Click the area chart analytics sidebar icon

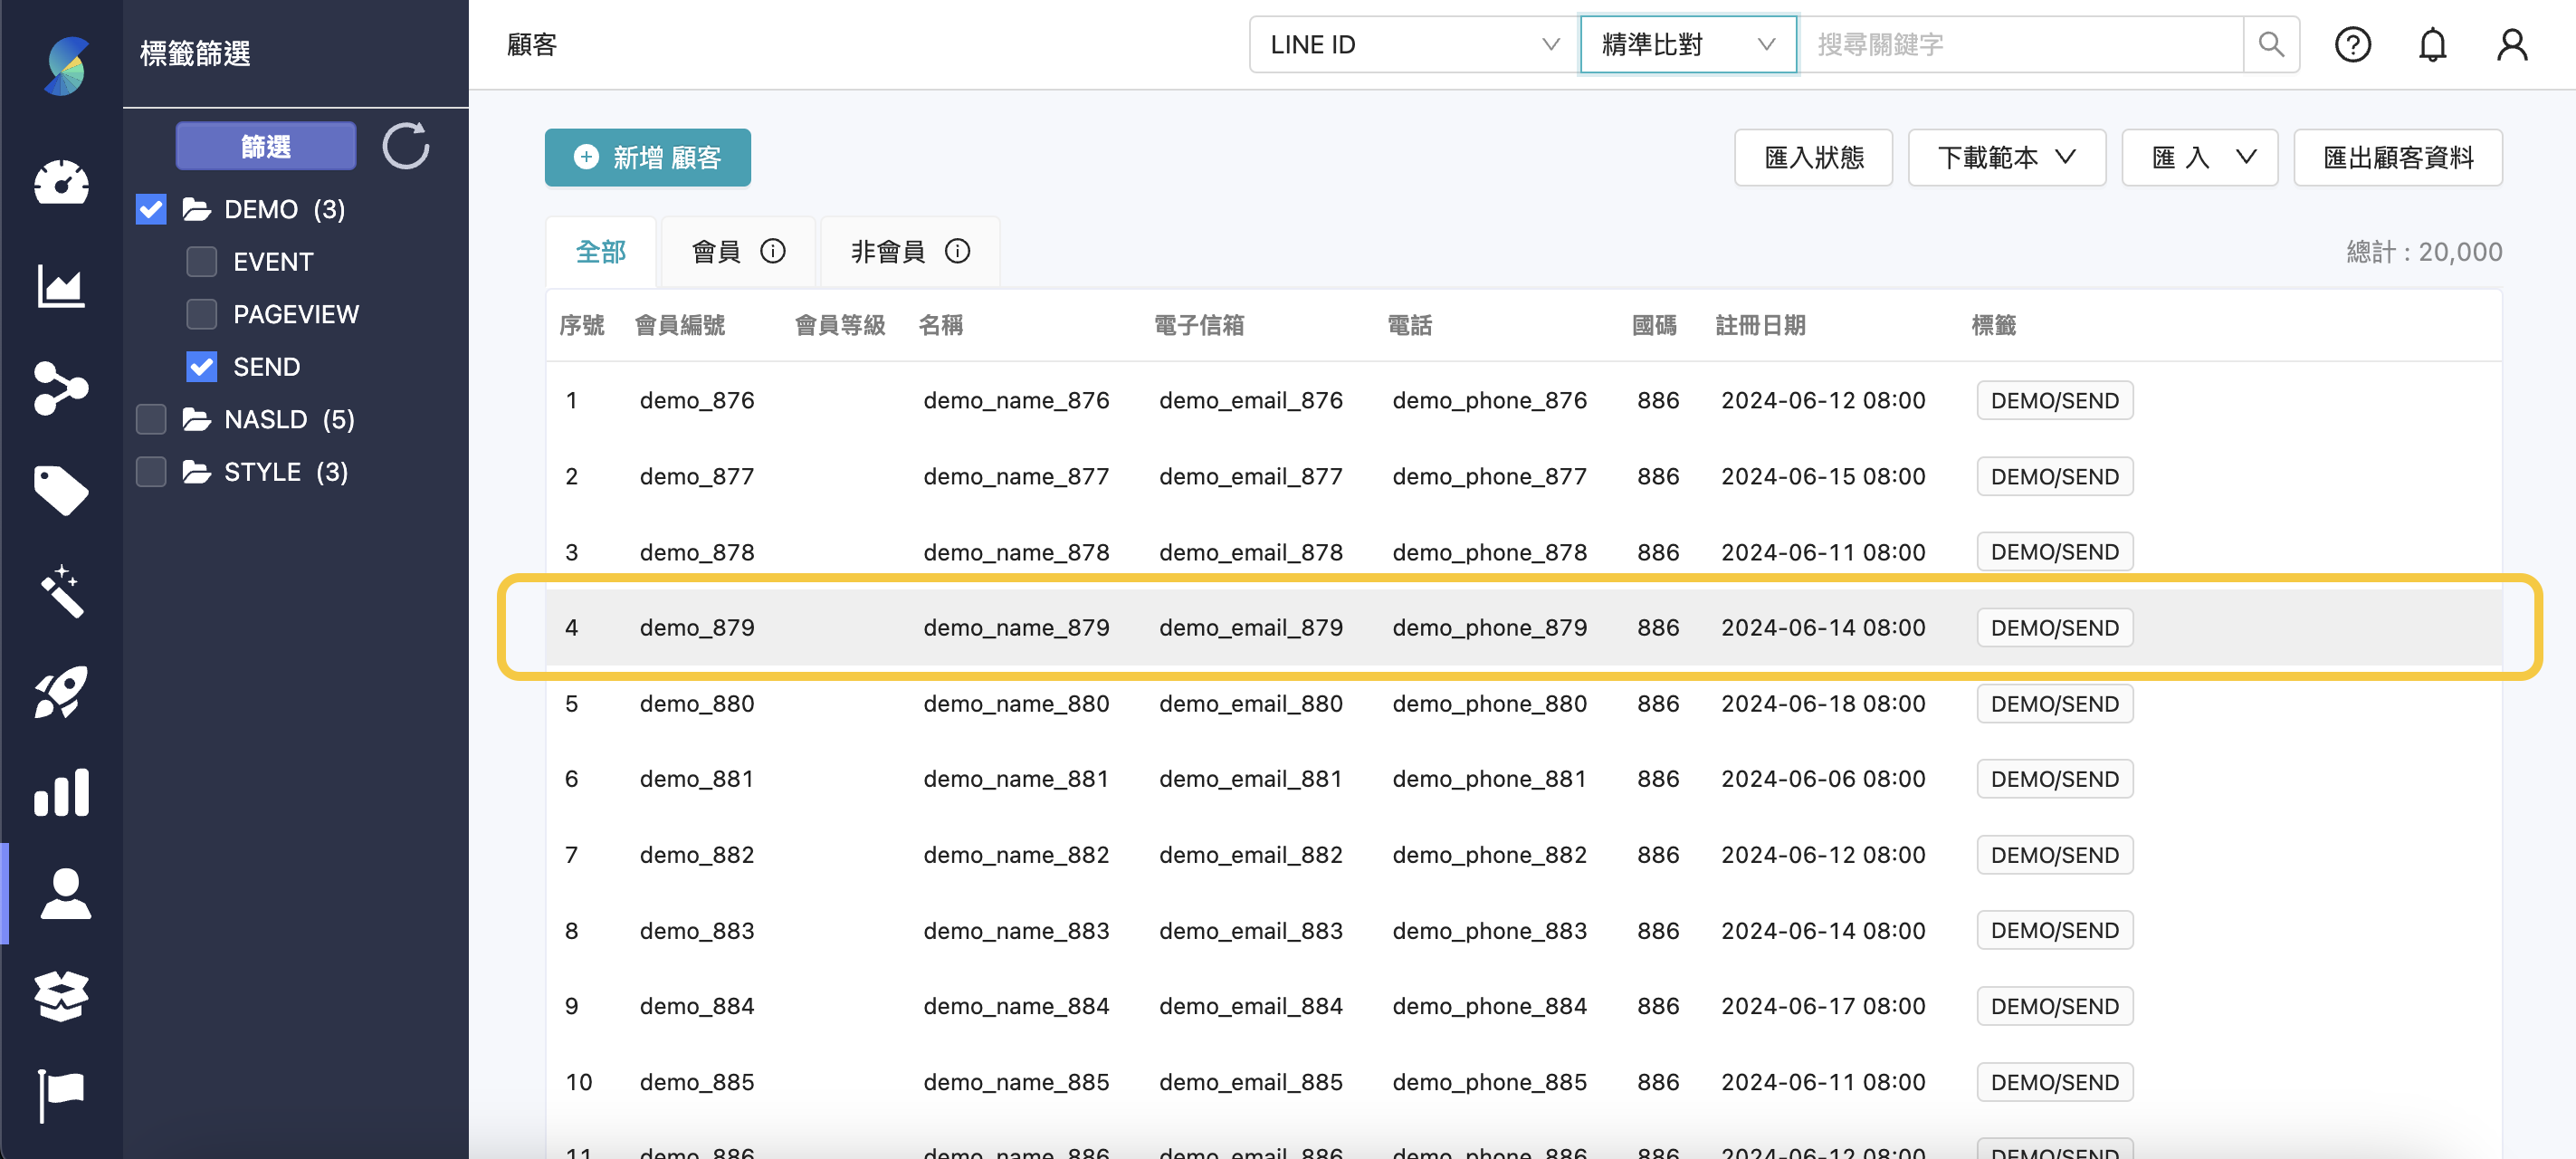click(x=61, y=287)
